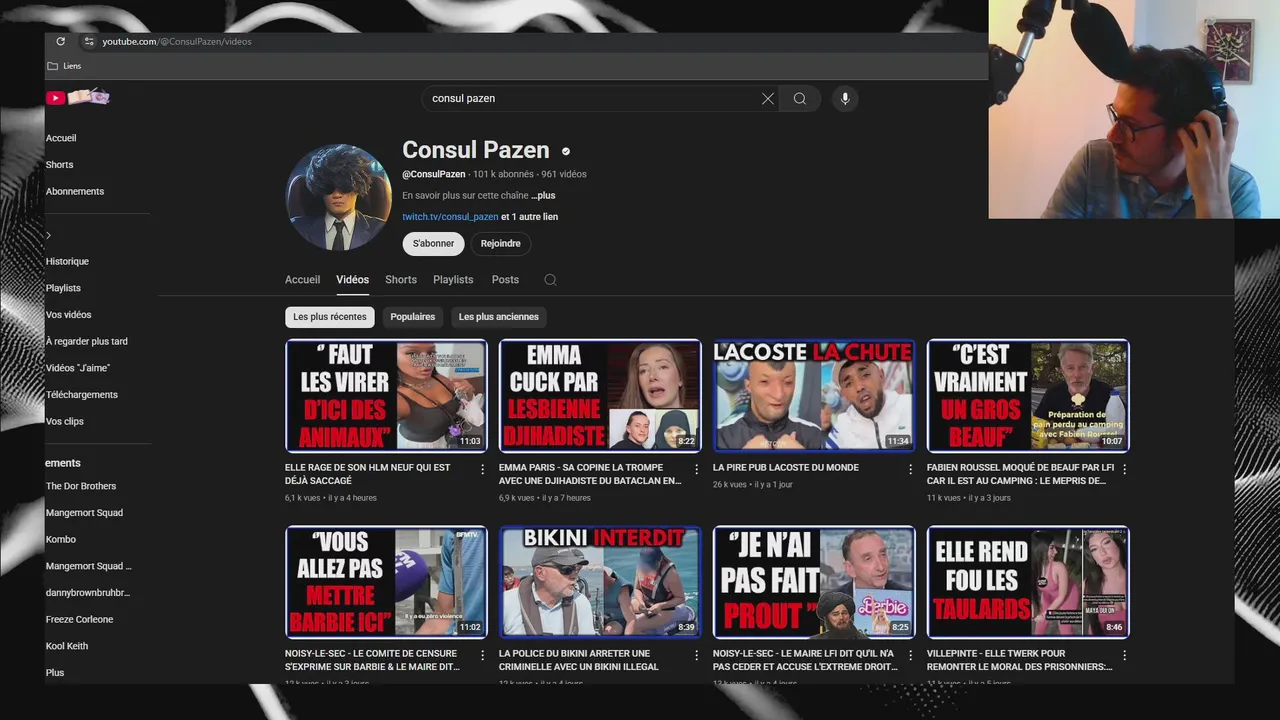1280x720 pixels.
Task: Open Kool Keith subscription channel
Action: 67,646
